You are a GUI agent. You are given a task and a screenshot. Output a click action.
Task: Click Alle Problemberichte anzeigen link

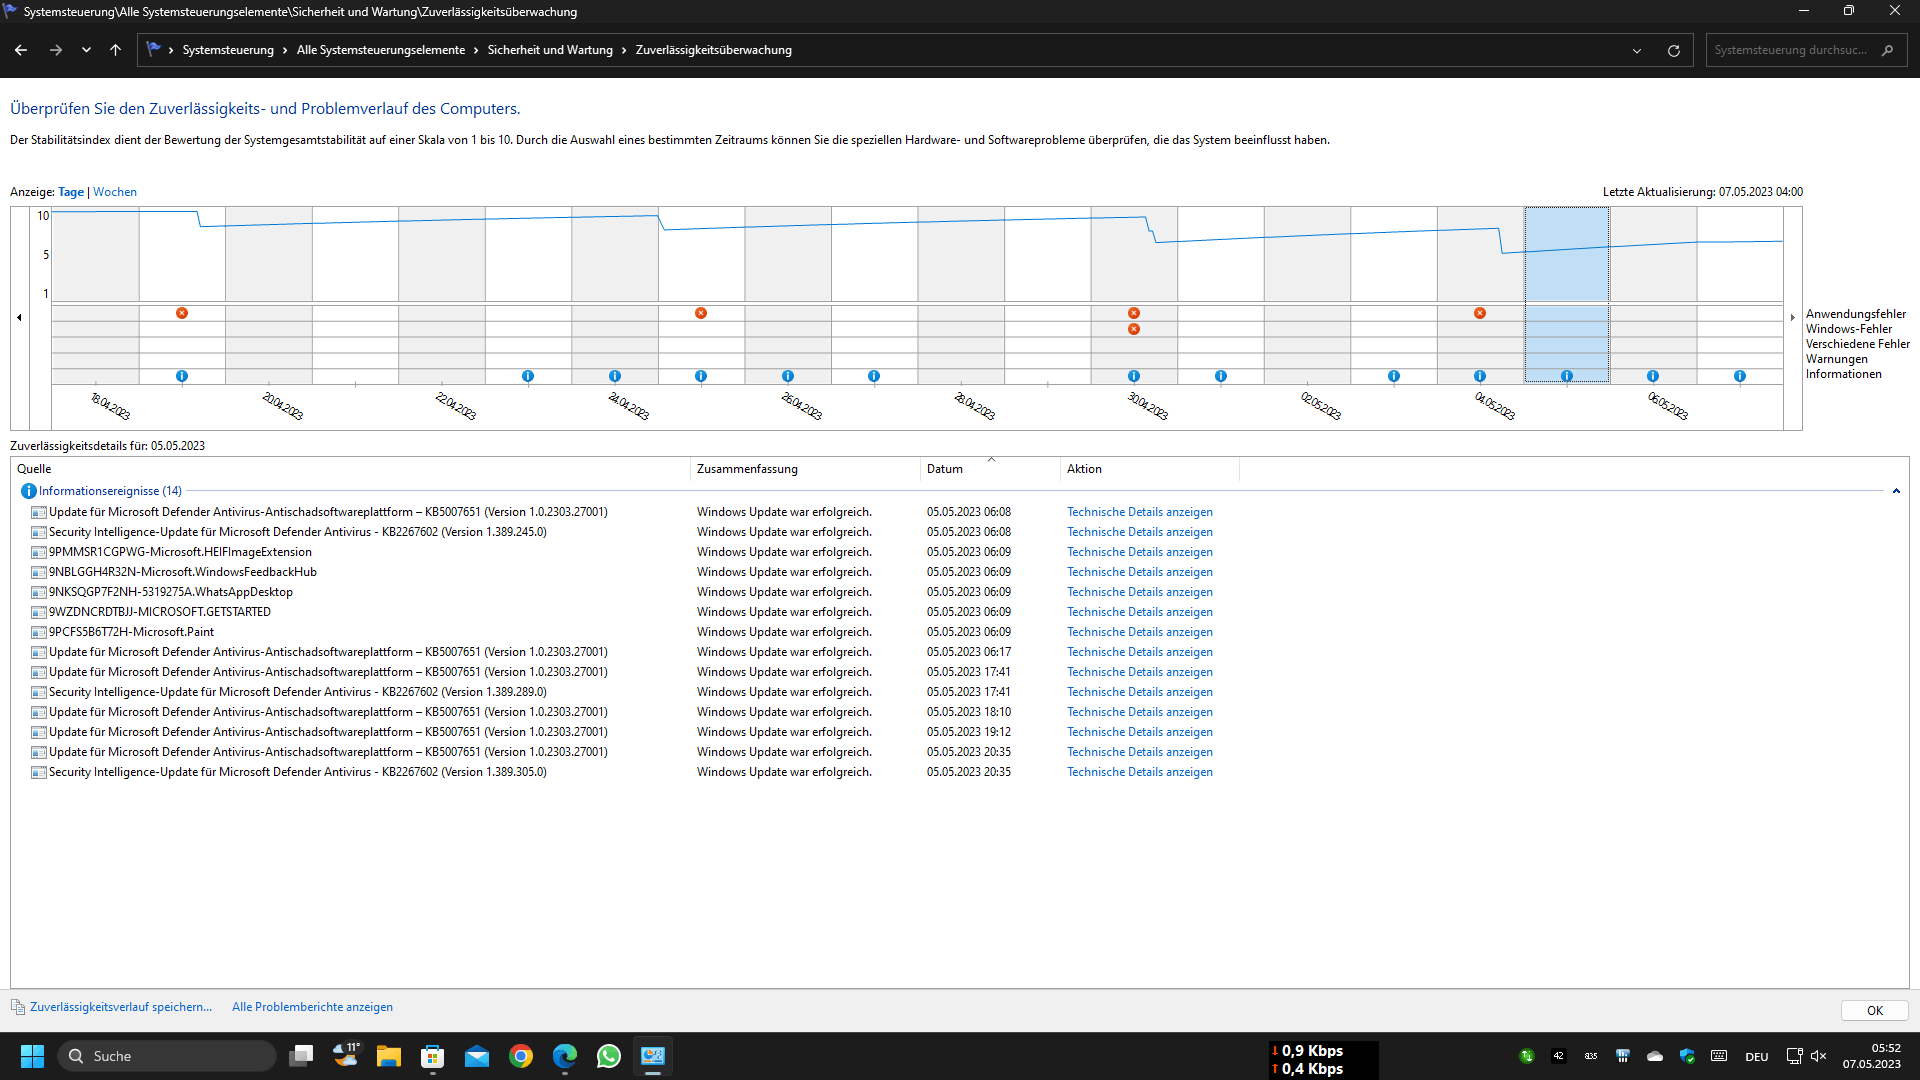(312, 1007)
